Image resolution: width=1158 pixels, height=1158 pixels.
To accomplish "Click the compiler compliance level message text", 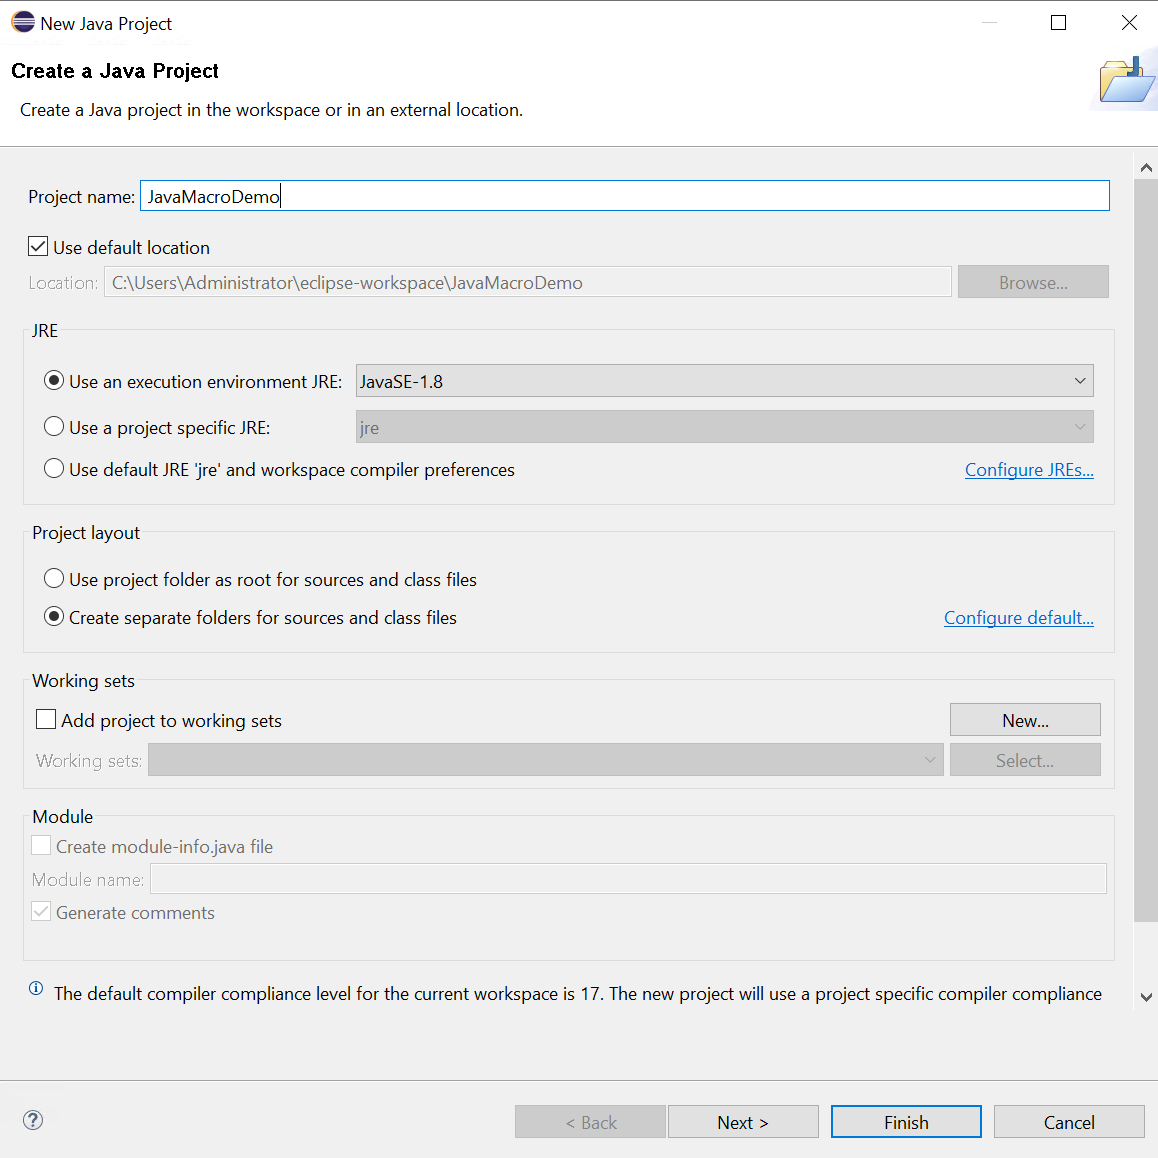I will (x=578, y=993).
